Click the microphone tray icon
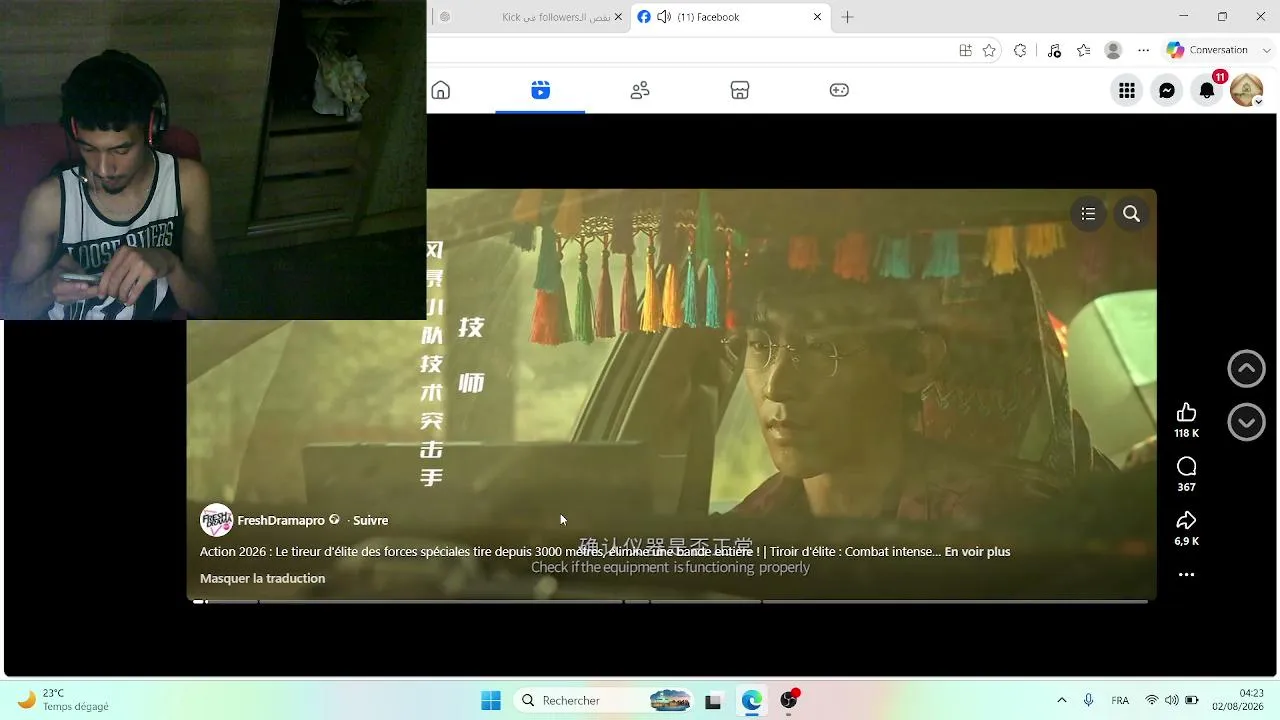The width and height of the screenshot is (1280, 720). [x=1089, y=701]
